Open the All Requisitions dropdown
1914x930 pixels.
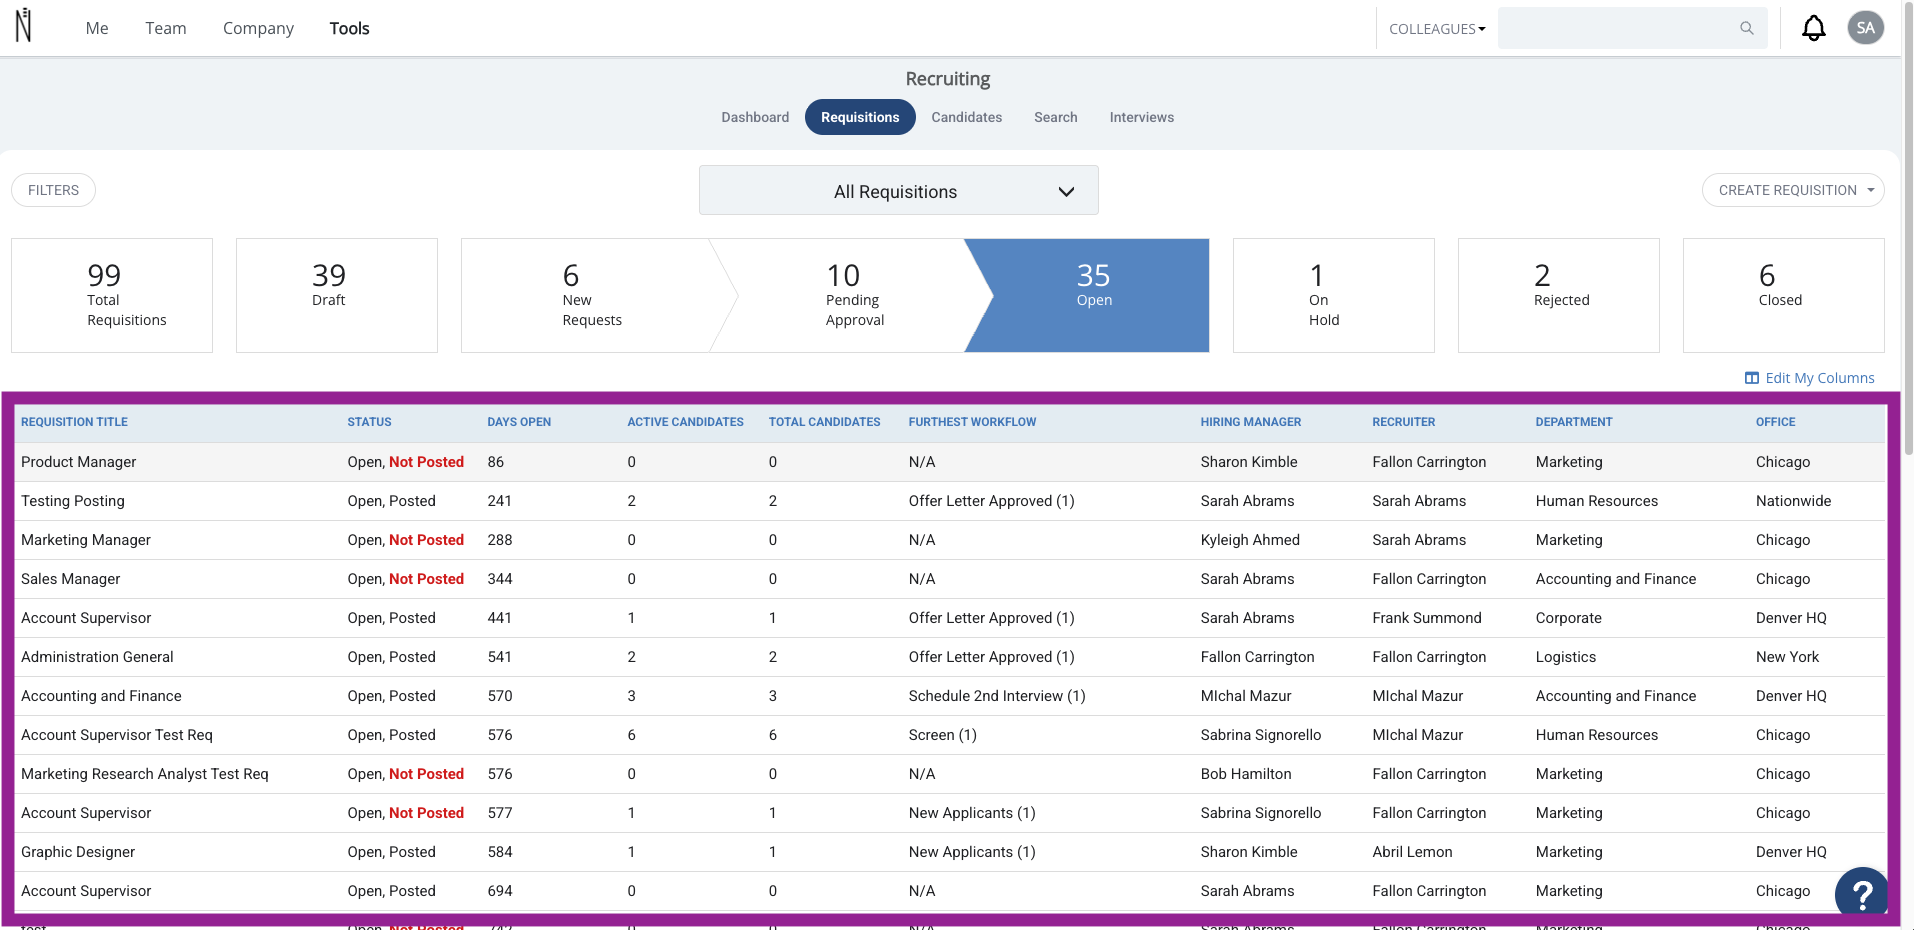point(898,190)
